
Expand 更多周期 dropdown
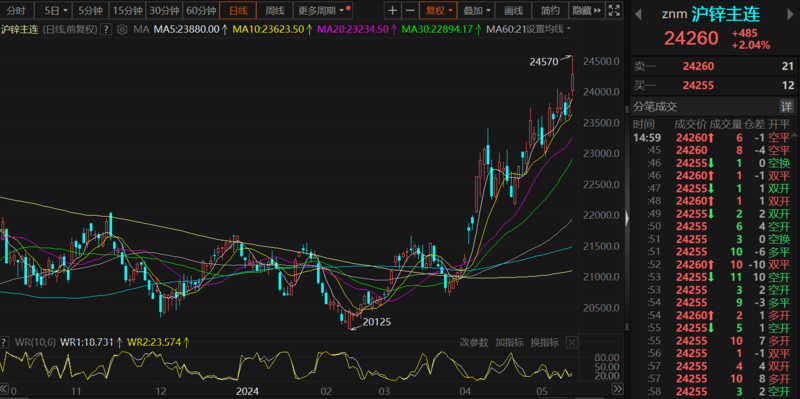[x=323, y=10]
